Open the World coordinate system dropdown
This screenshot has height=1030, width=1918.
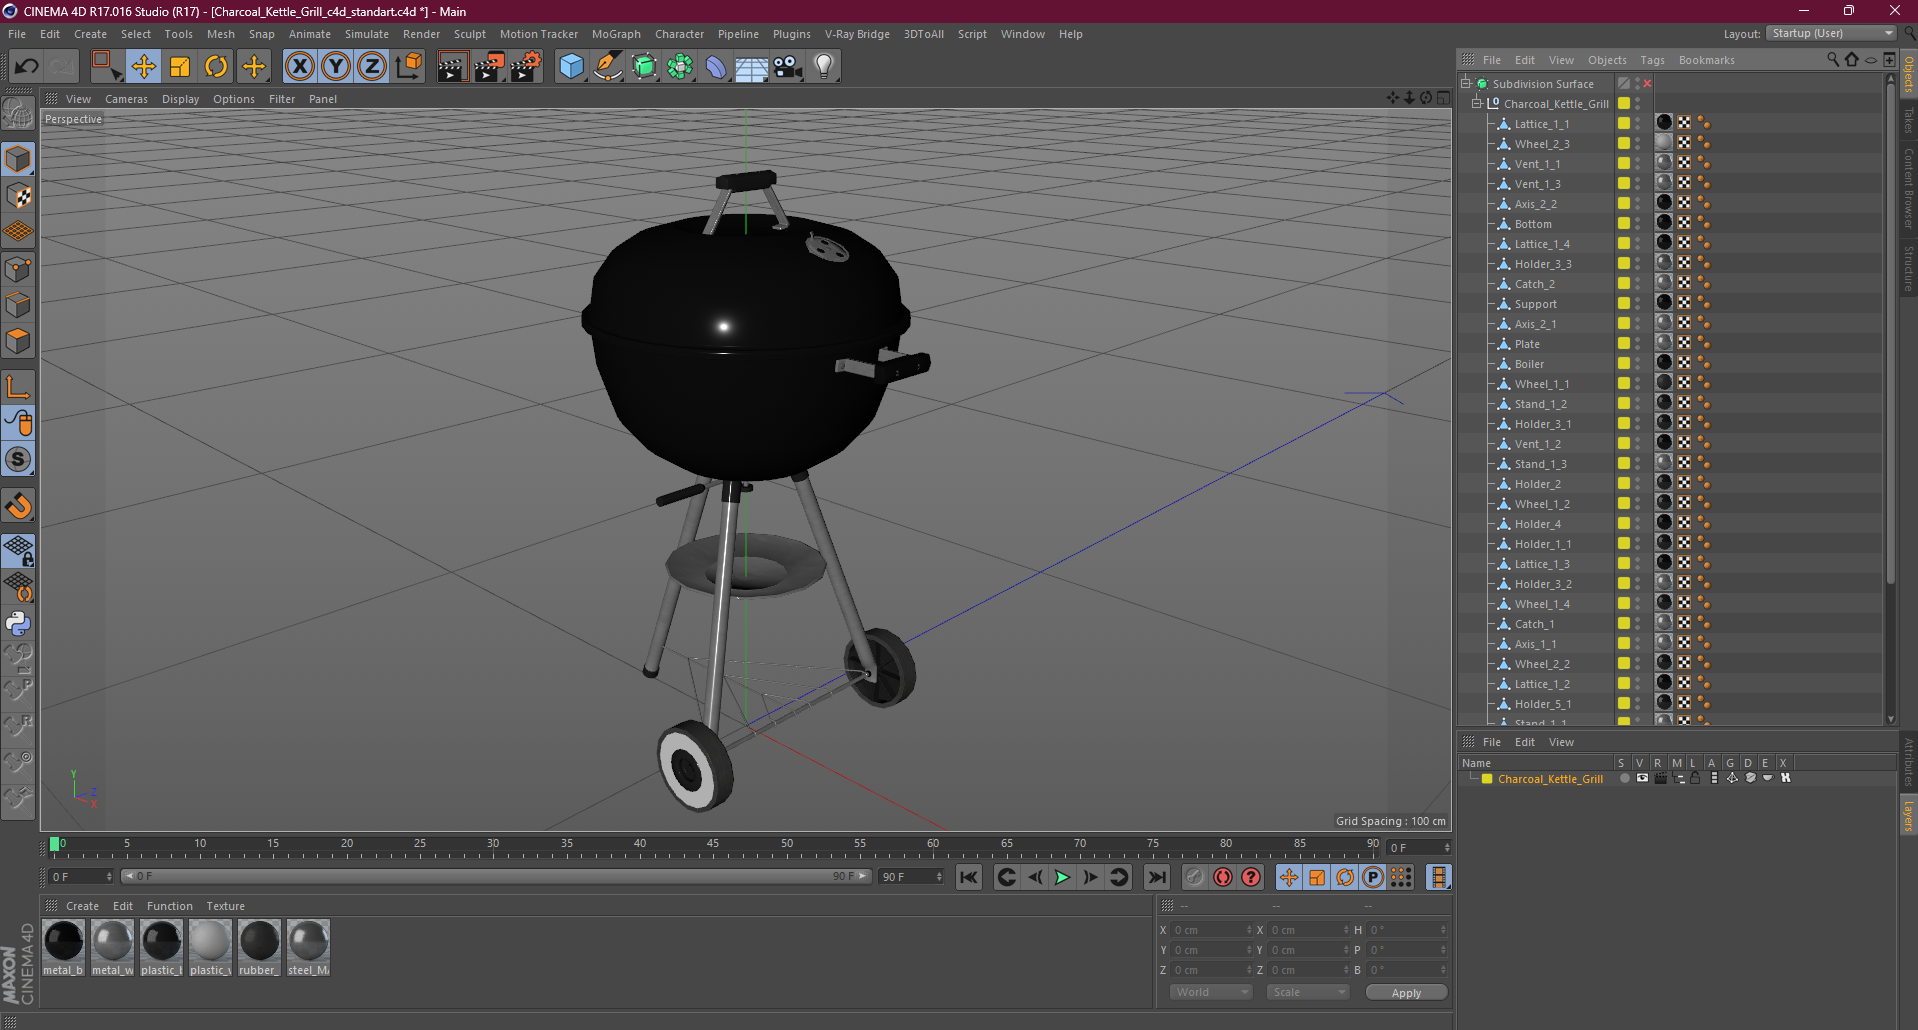1211,992
